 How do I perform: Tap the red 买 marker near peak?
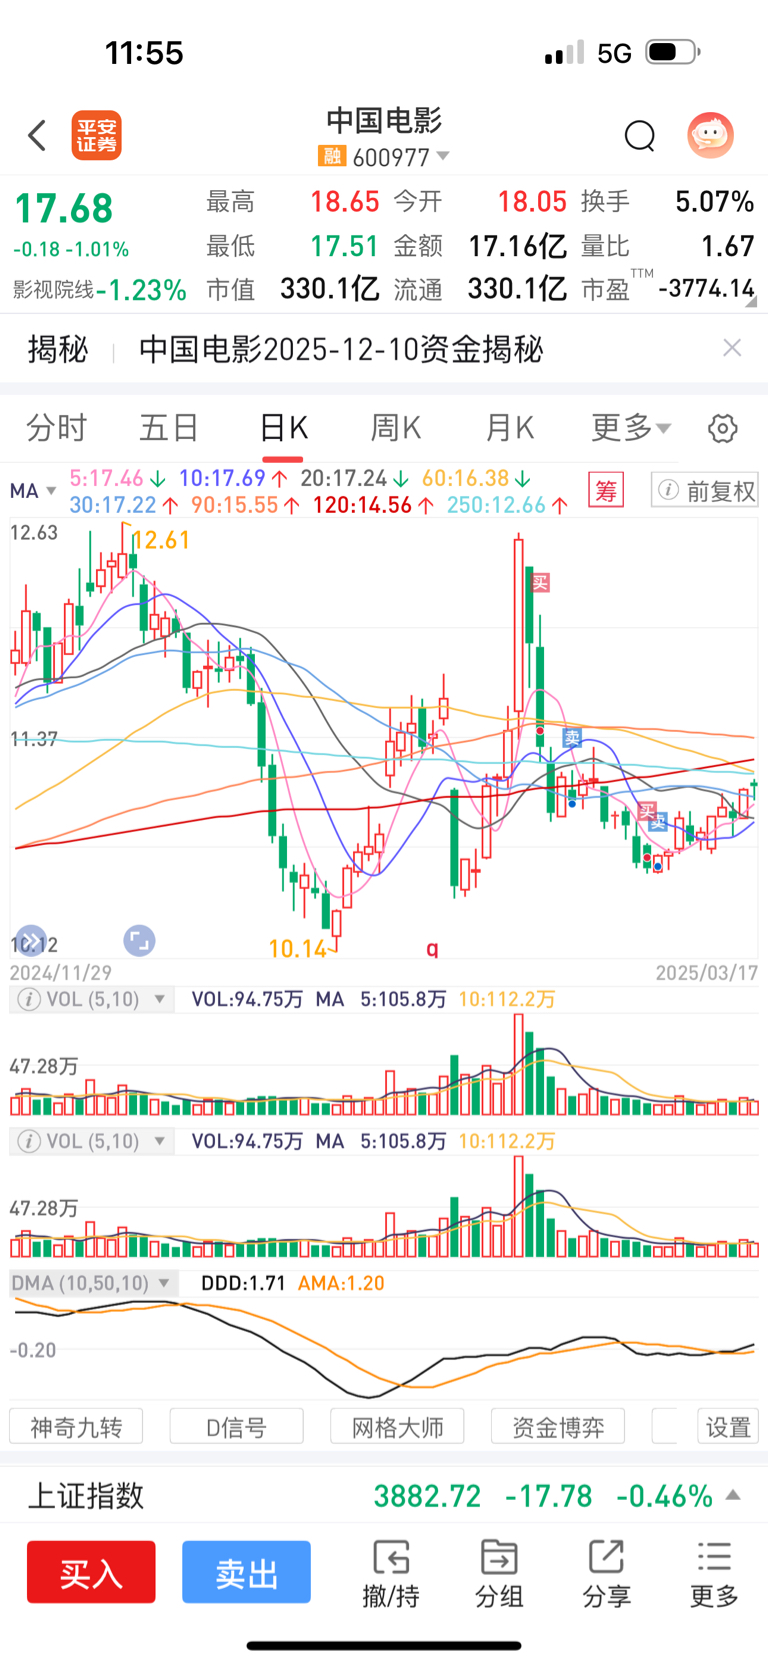(x=540, y=583)
